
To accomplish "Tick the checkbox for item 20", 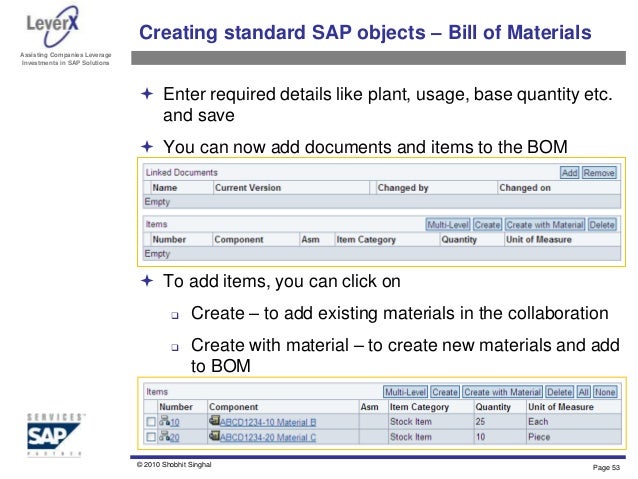I will 151,437.
